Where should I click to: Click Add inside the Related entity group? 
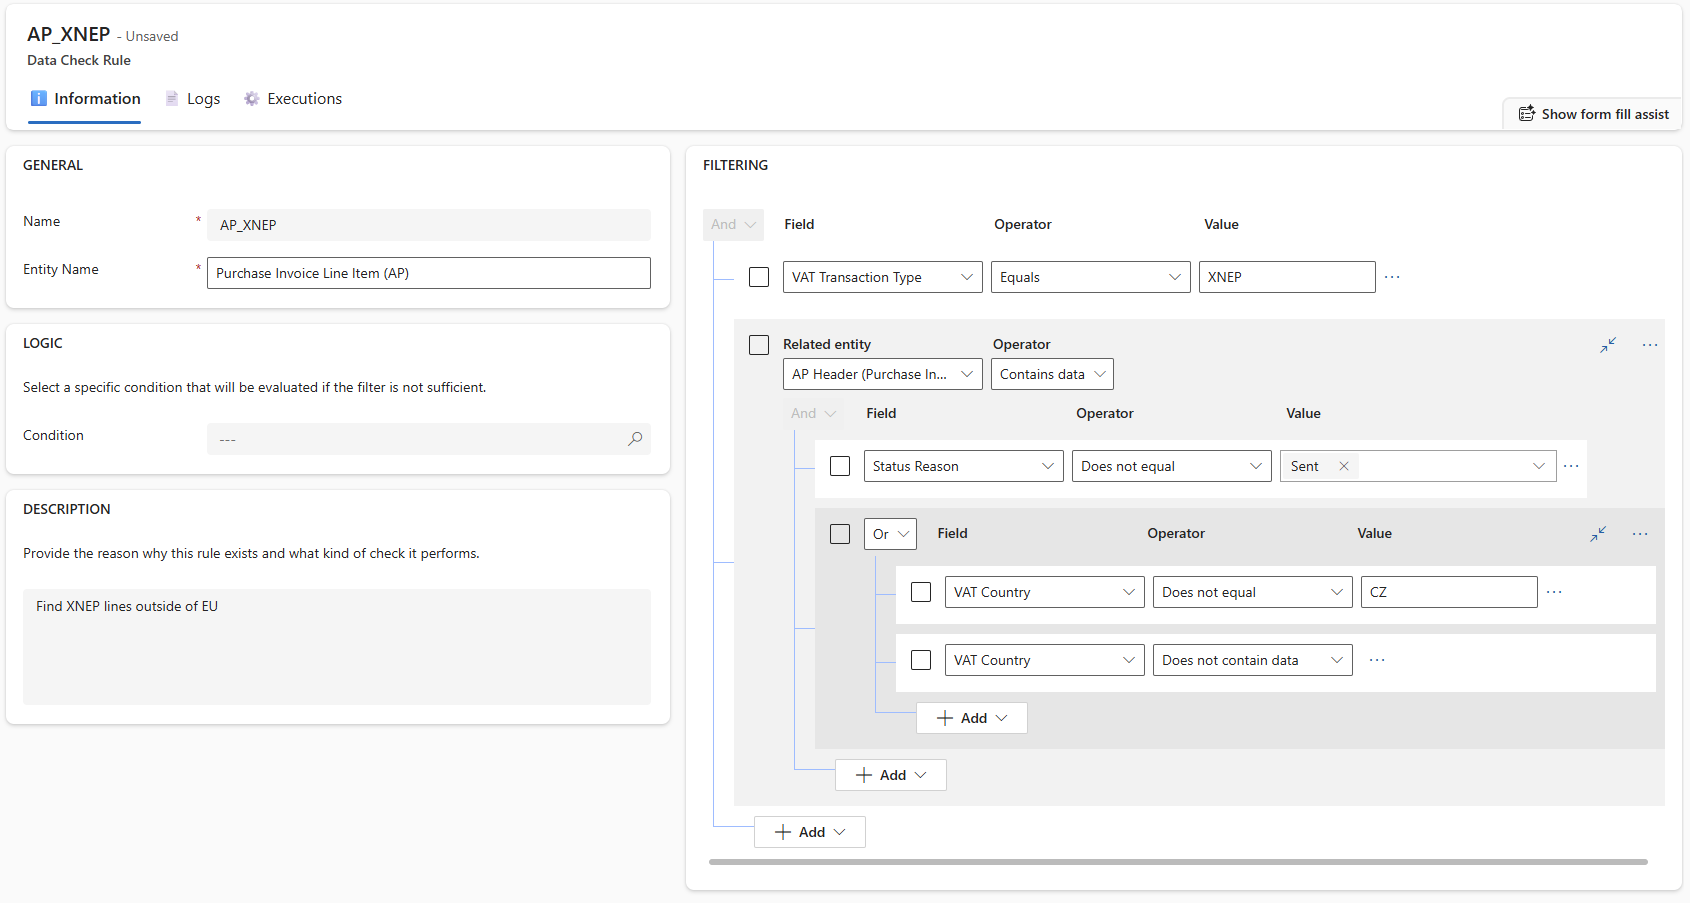tap(891, 775)
